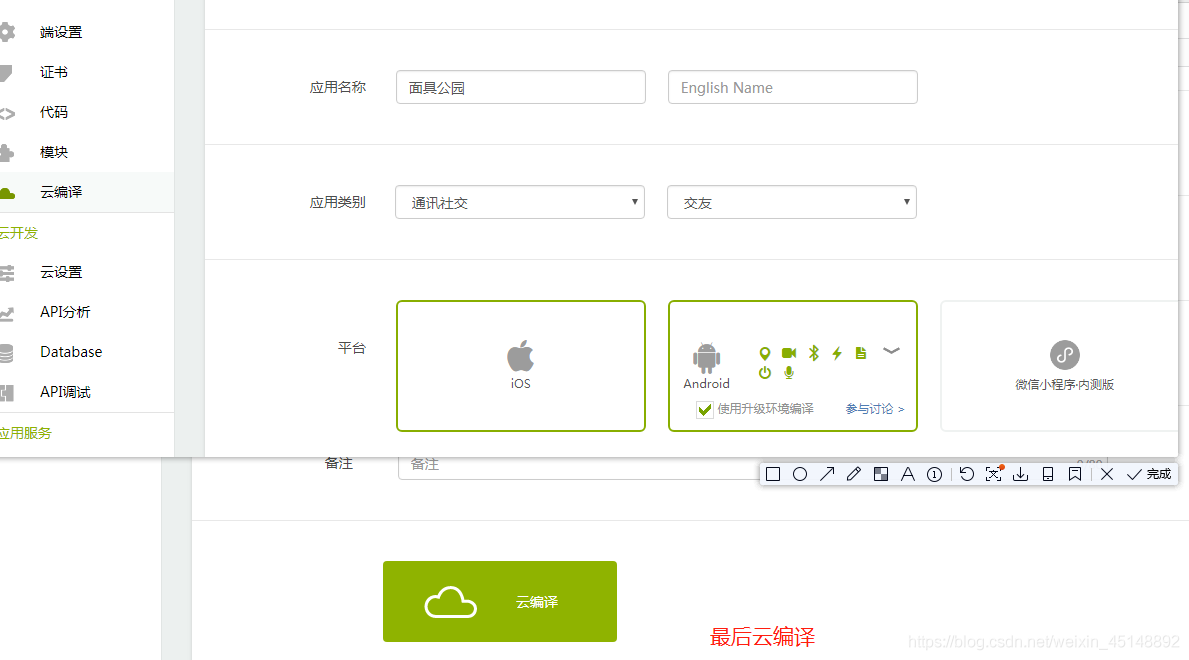
Task: Click 完成 to finish the screenshot
Action: (1149, 474)
